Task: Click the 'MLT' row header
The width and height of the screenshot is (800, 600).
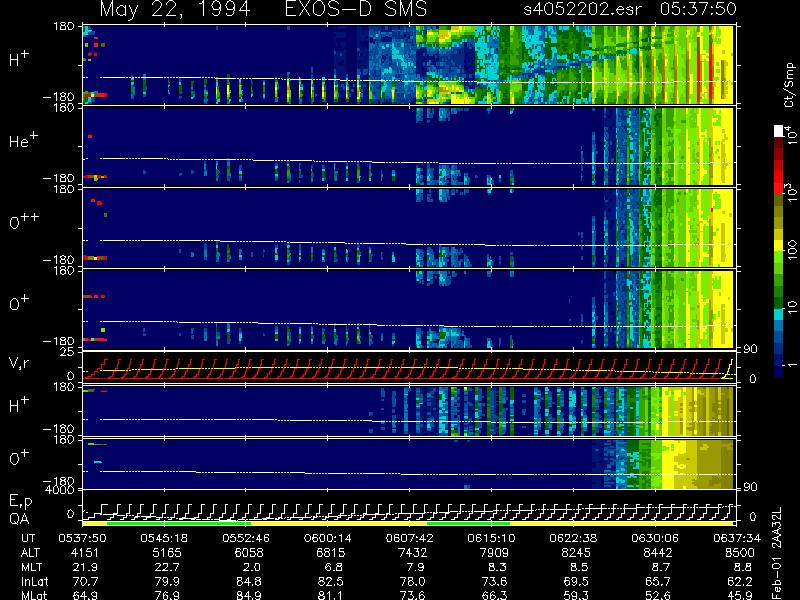Action: (31, 567)
